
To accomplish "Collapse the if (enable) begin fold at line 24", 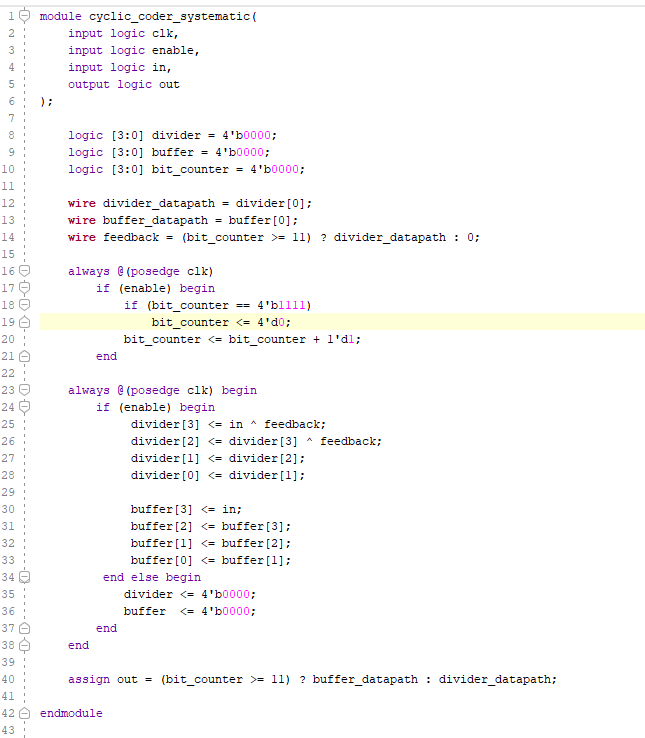I will pos(24,407).
